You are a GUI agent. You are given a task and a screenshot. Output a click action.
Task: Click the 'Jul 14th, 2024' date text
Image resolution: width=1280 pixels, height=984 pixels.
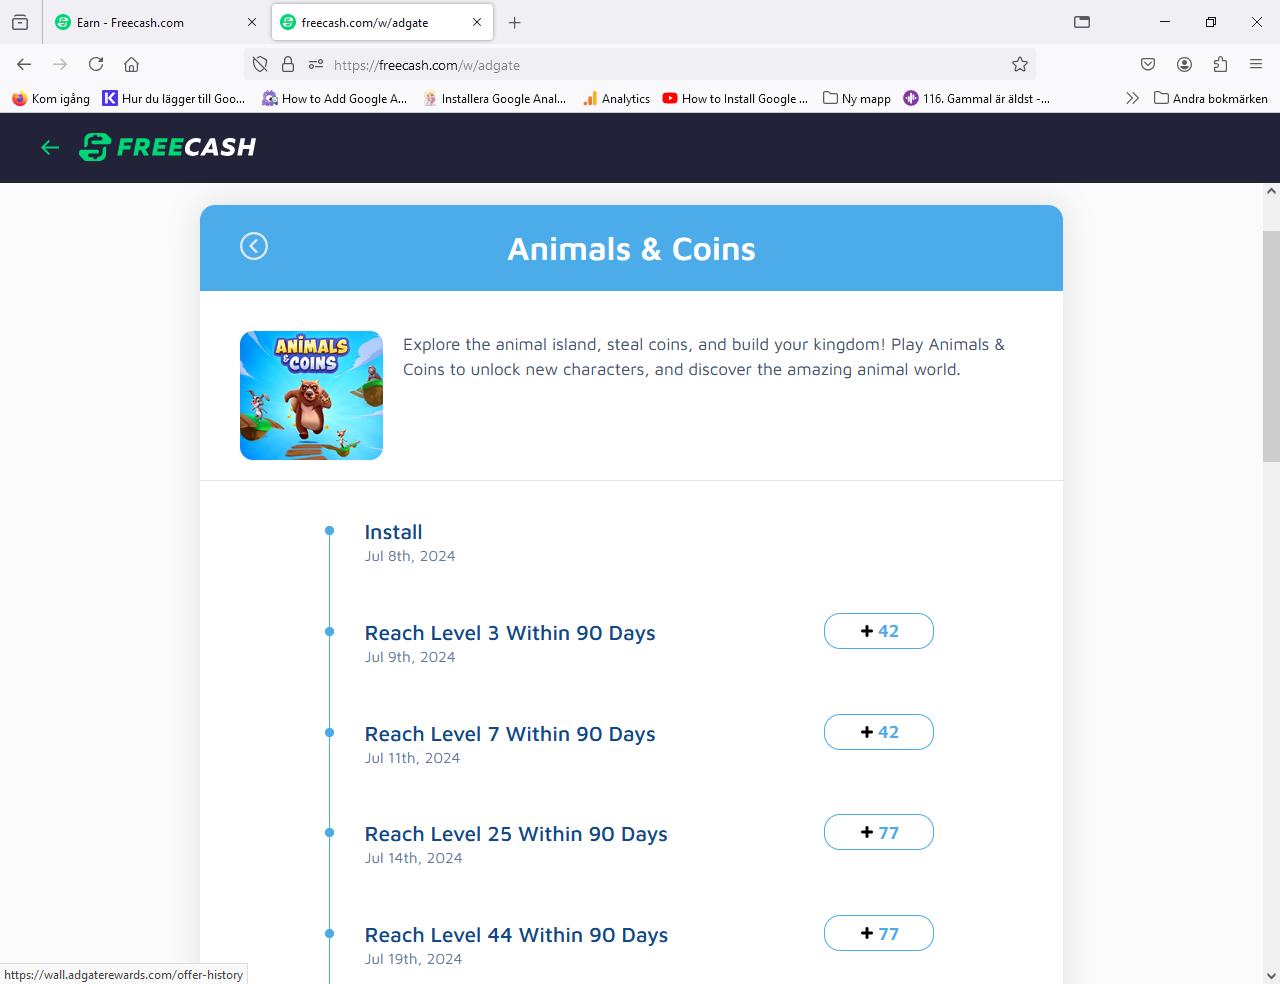tap(413, 858)
